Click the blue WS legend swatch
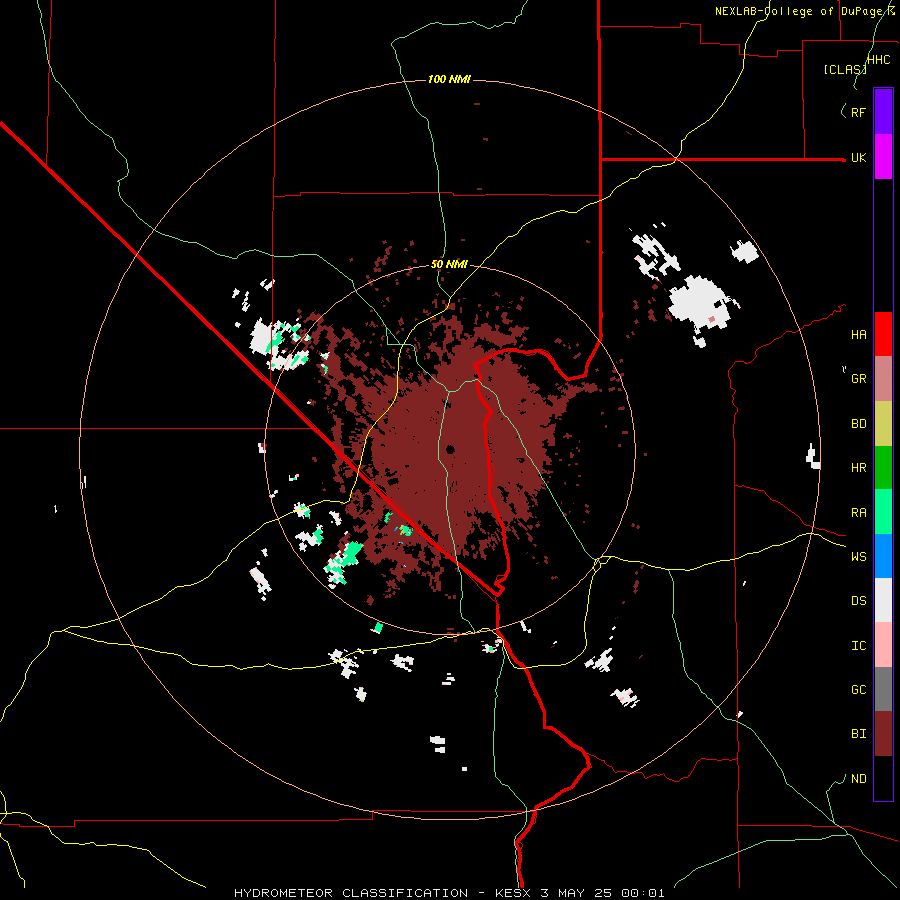Image resolution: width=900 pixels, height=900 pixels. pyautogui.click(x=883, y=556)
